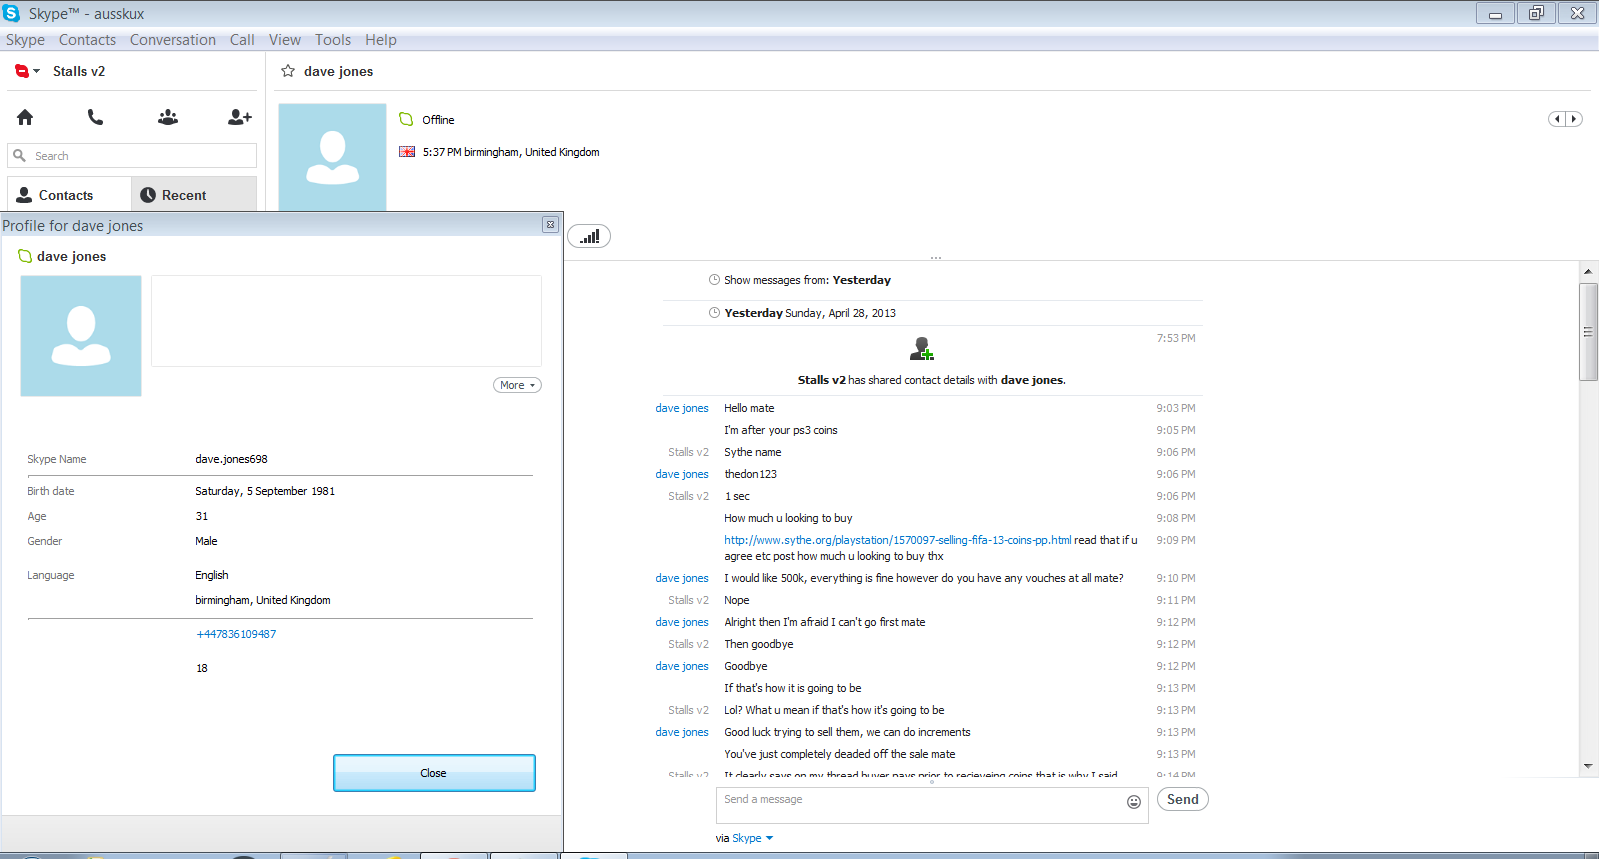Screen dimensions: 1599x859
Task: Close the profile panel with X icon
Action: [550, 225]
